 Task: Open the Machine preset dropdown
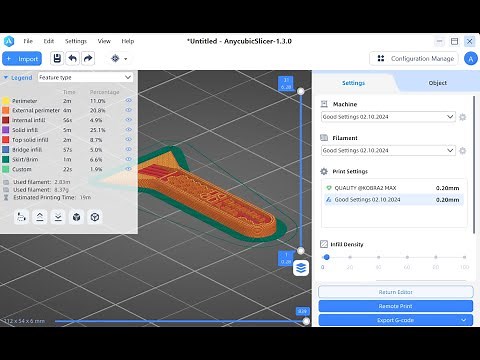(388, 117)
